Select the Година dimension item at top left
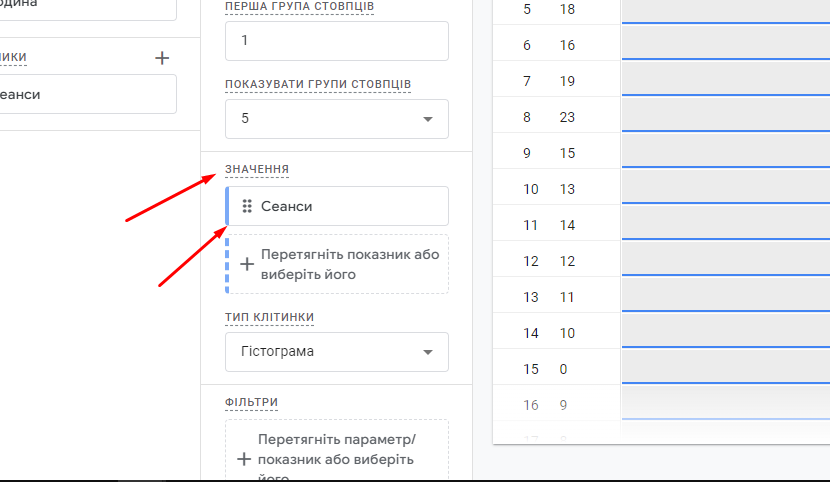This screenshot has width=830, height=482. pos(80,5)
